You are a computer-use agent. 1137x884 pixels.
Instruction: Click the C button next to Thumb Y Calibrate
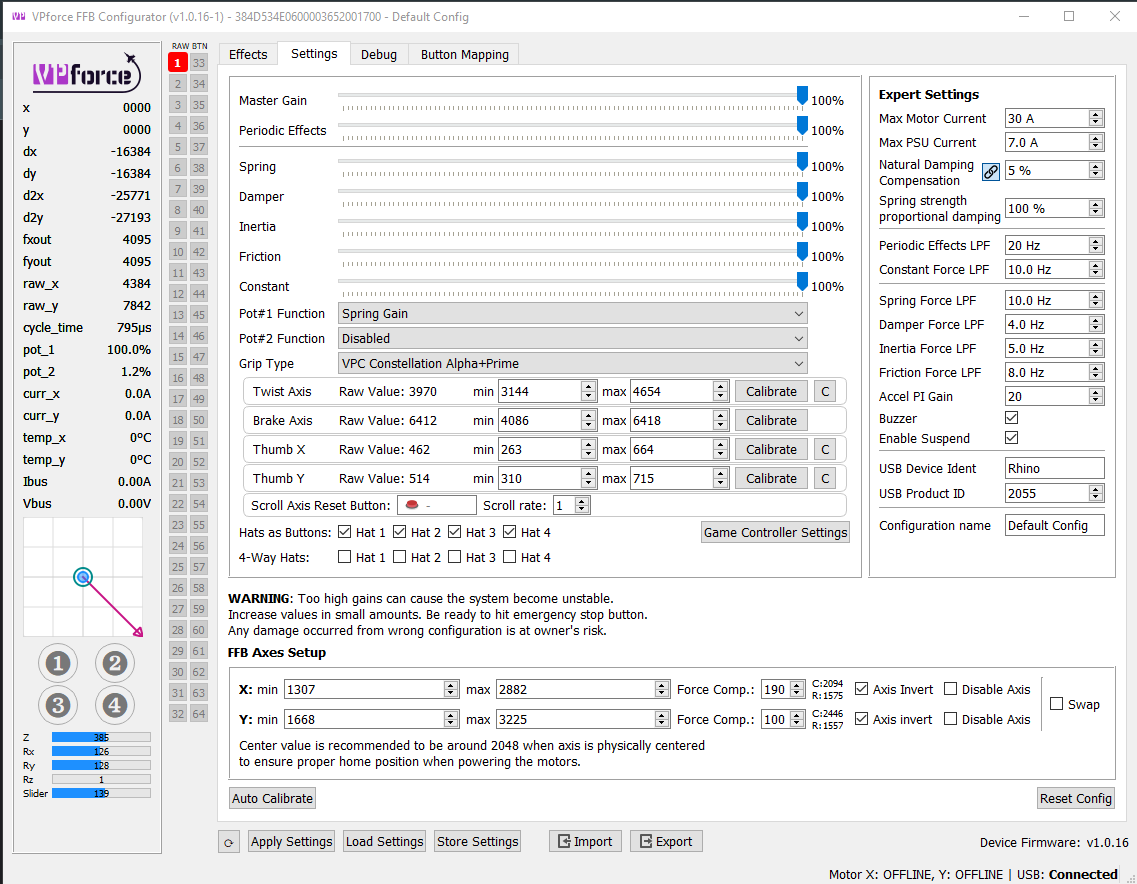[825, 478]
